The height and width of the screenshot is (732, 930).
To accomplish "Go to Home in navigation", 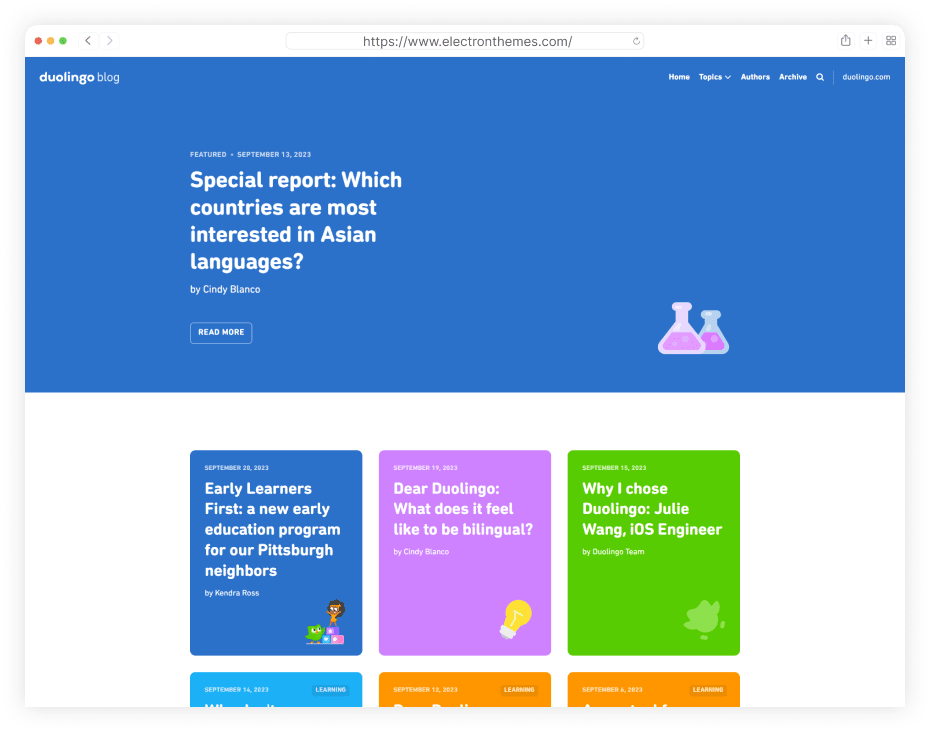I will pyautogui.click(x=679, y=77).
